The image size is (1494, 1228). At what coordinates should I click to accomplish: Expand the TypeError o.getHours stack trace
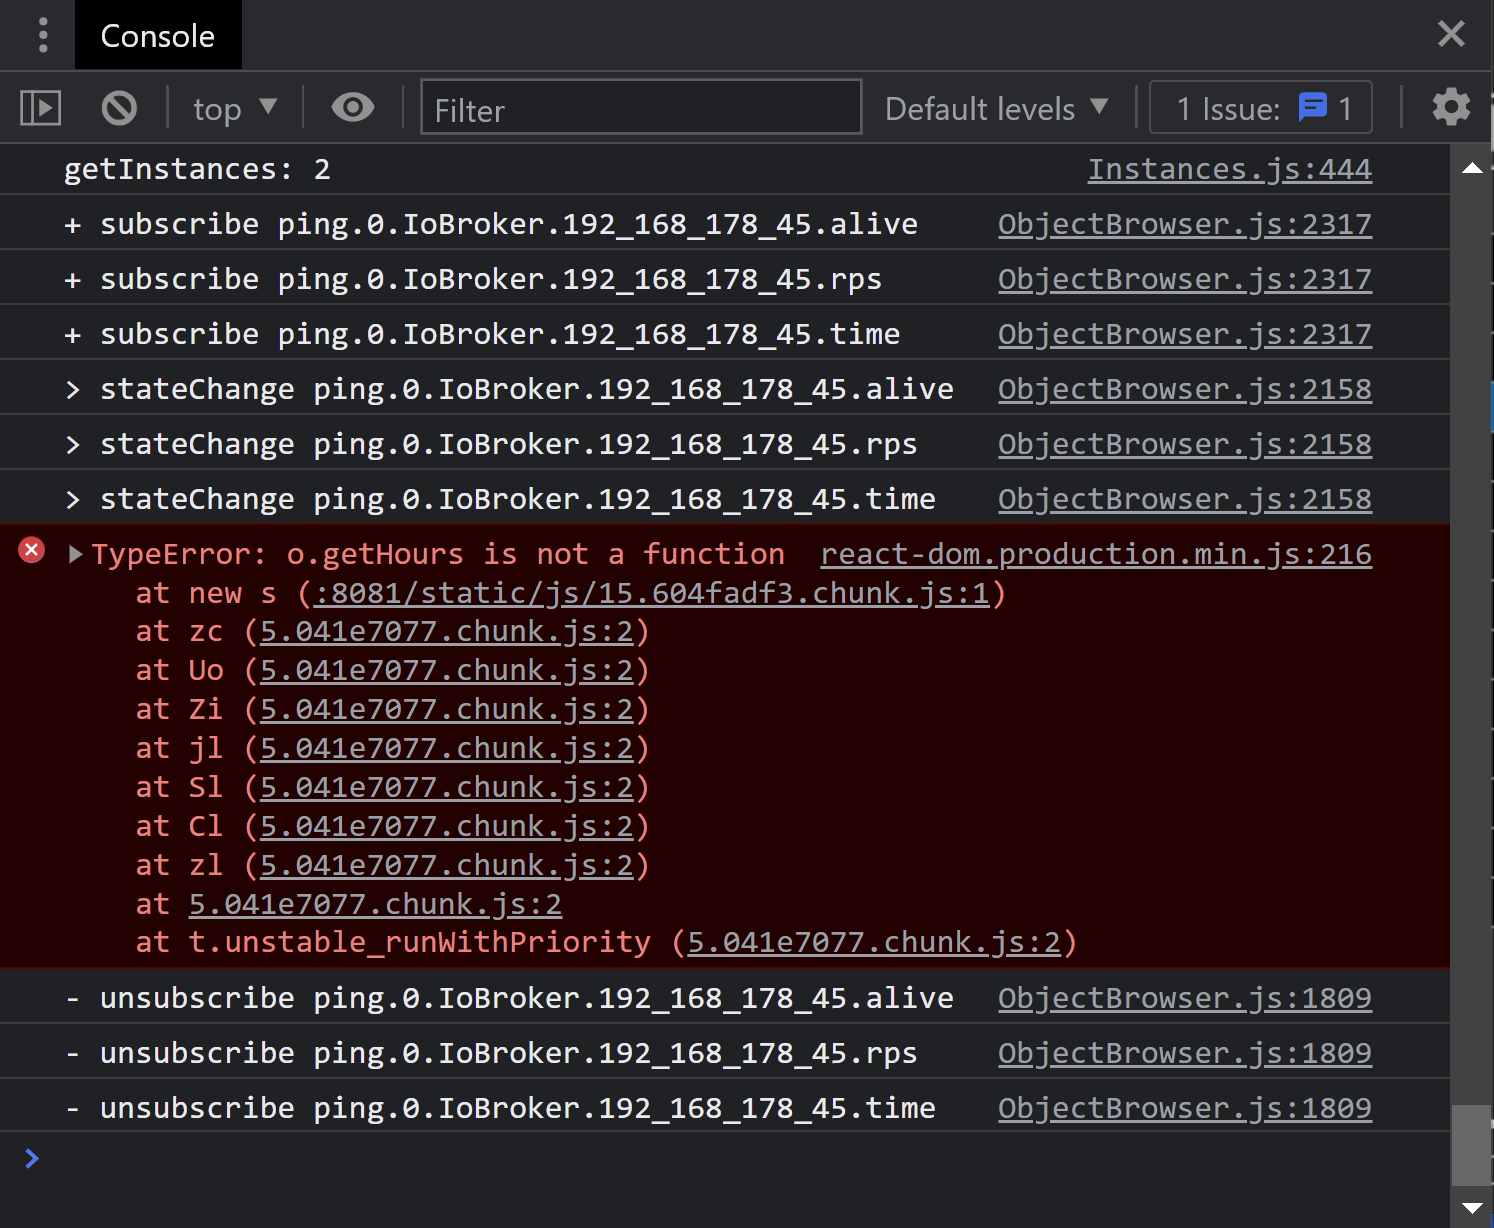74,554
